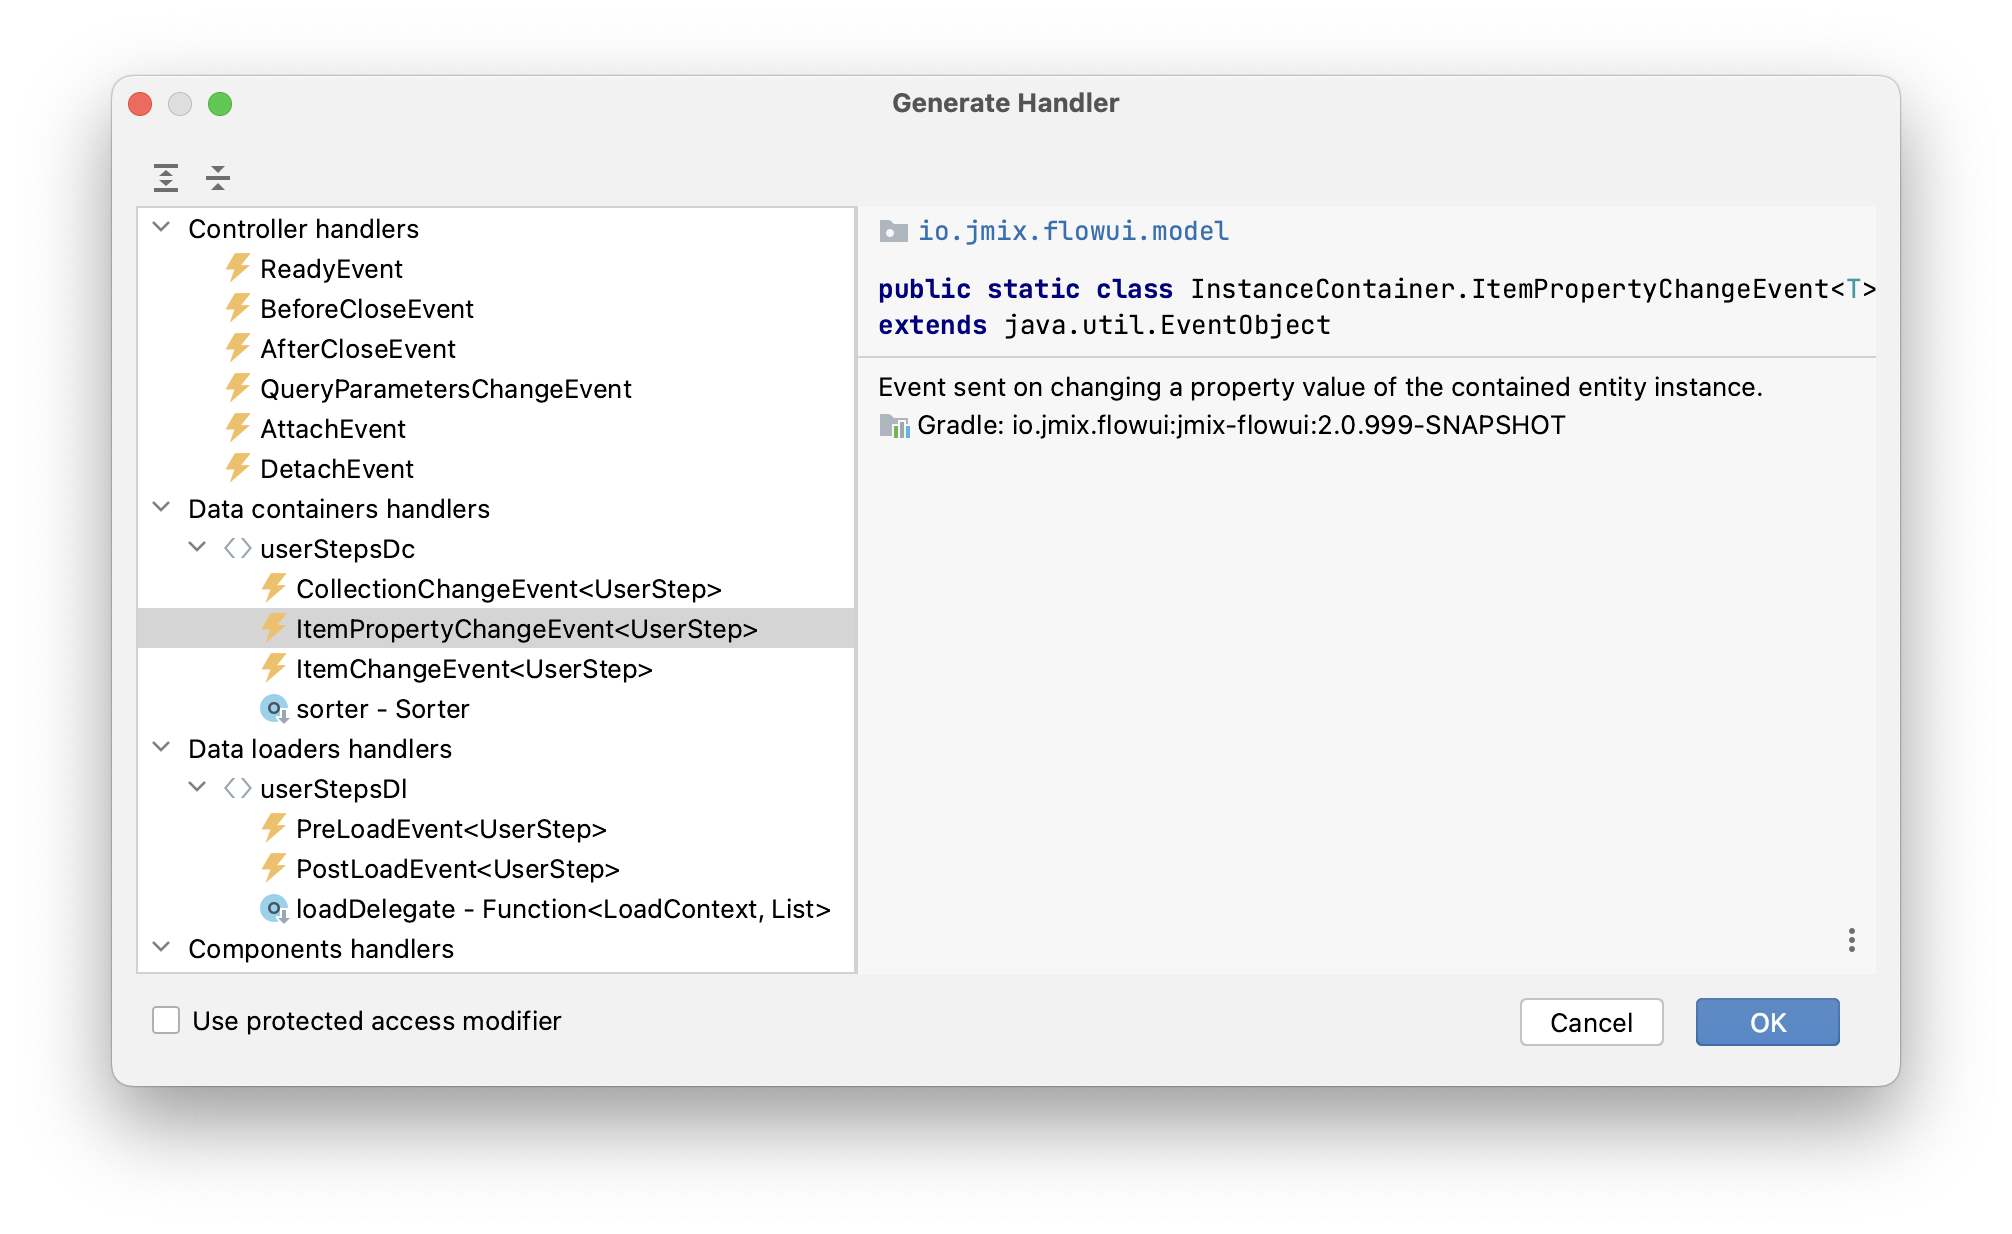Image resolution: width=2012 pixels, height=1234 pixels.
Task: Select CollectionChangeEvent<UserStep> handler
Action: (x=508, y=589)
